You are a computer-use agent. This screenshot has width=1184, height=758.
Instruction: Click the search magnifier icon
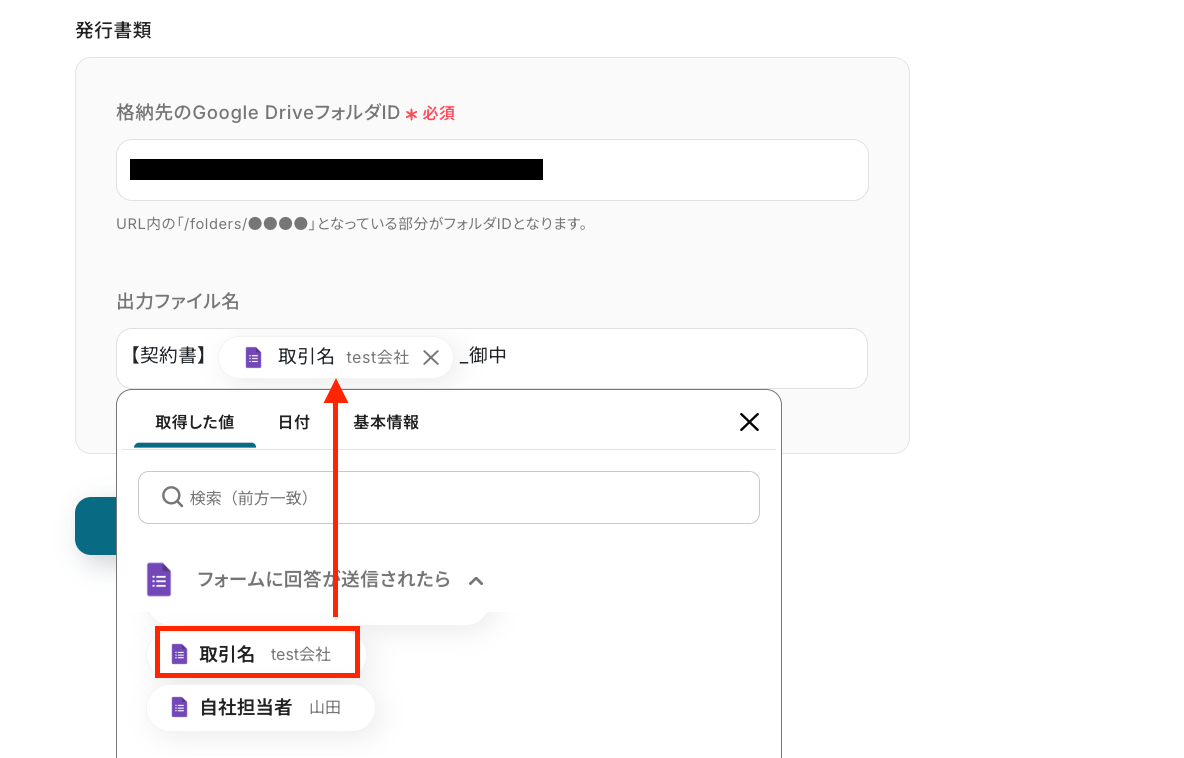click(x=172, y=497)
